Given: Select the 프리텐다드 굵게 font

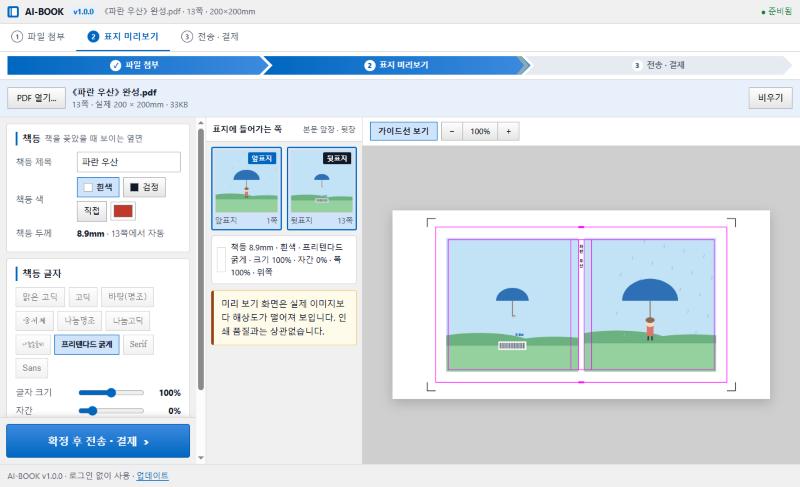Looking at the screenshot, I should tap(87, 344).
